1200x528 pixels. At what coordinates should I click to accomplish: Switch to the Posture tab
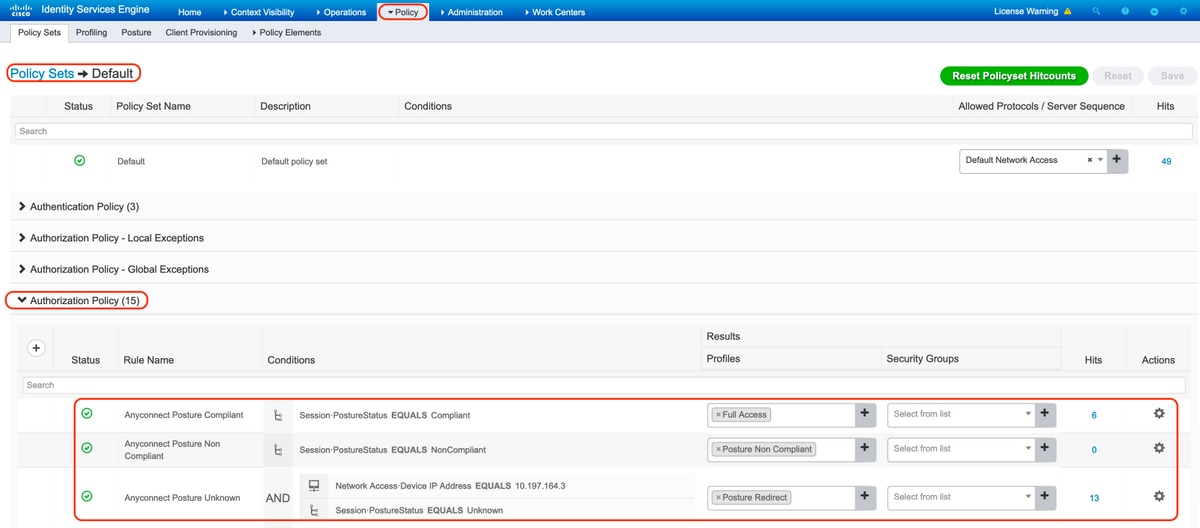pyautogui.click(x=136, y=32)
